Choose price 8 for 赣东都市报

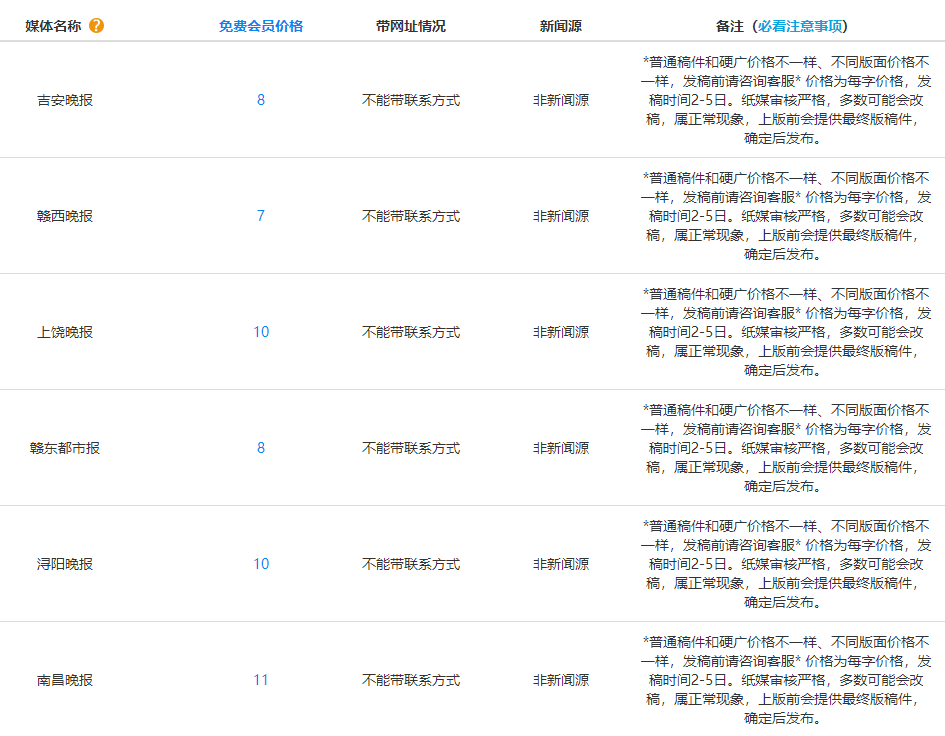point(261,448)
